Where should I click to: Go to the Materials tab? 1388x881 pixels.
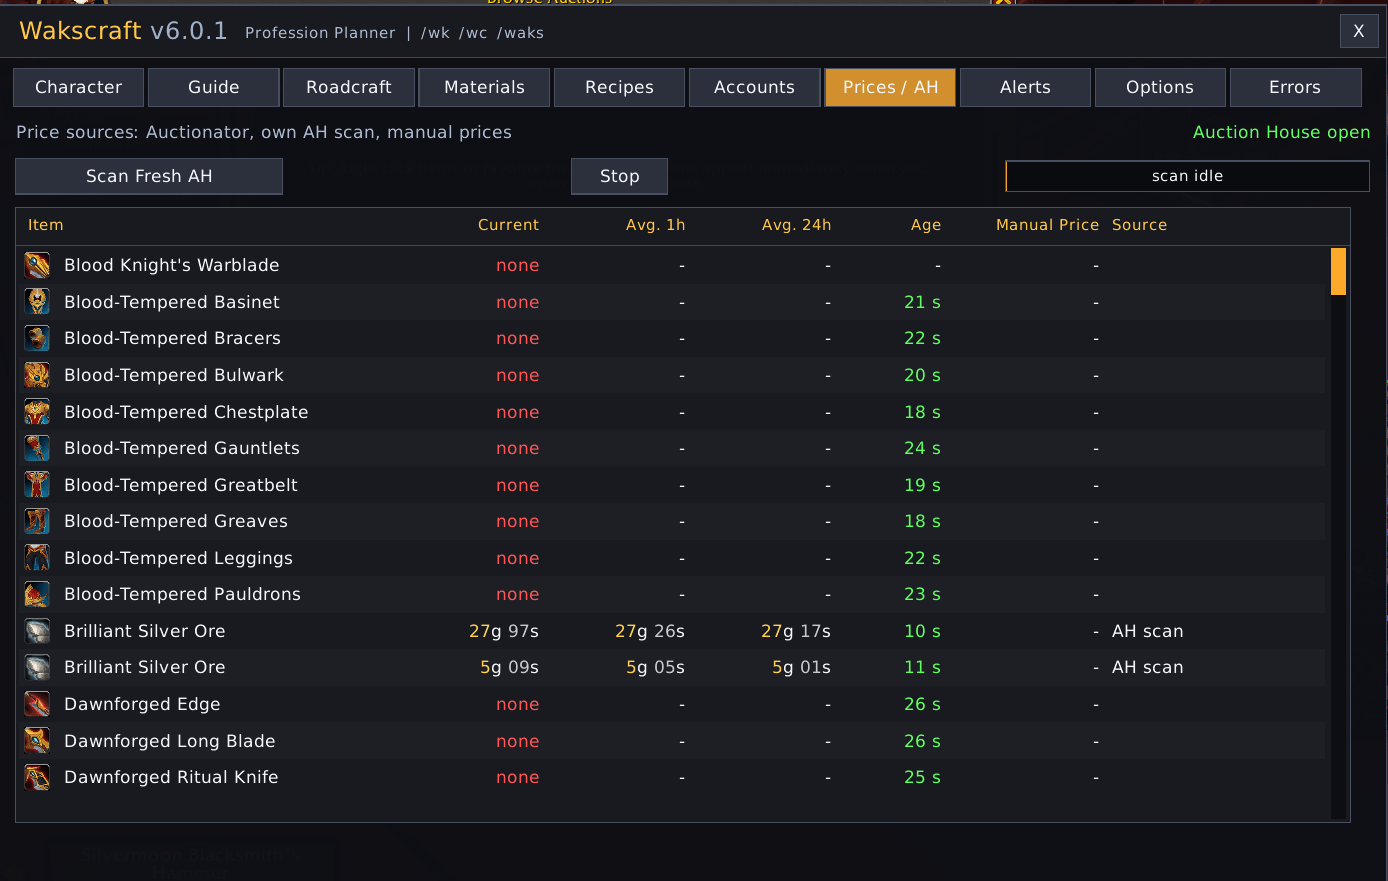tap(484, 87)
